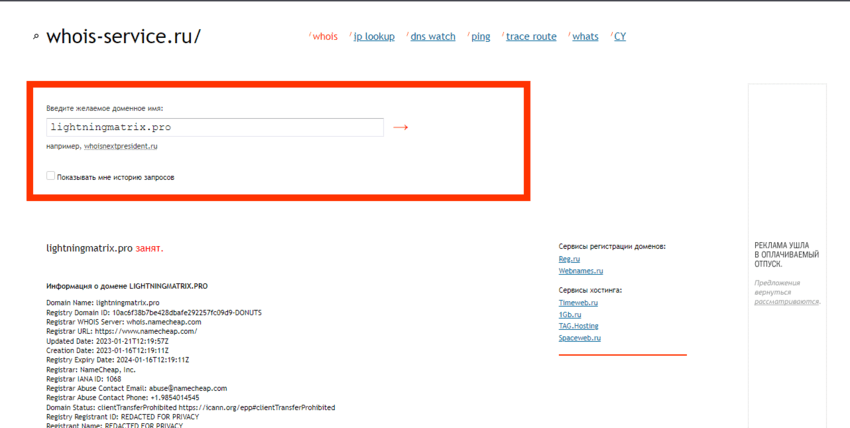Click the ad link 'Предложения вернуться рассматриваются'

pyautogui.click(x=787, y=292)
